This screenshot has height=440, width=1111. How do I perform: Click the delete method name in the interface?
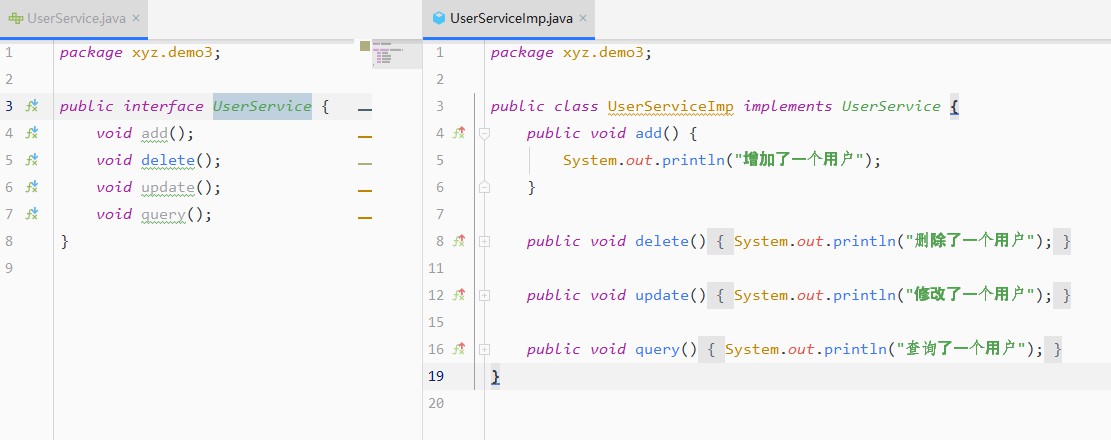click(x=168, y=160)
